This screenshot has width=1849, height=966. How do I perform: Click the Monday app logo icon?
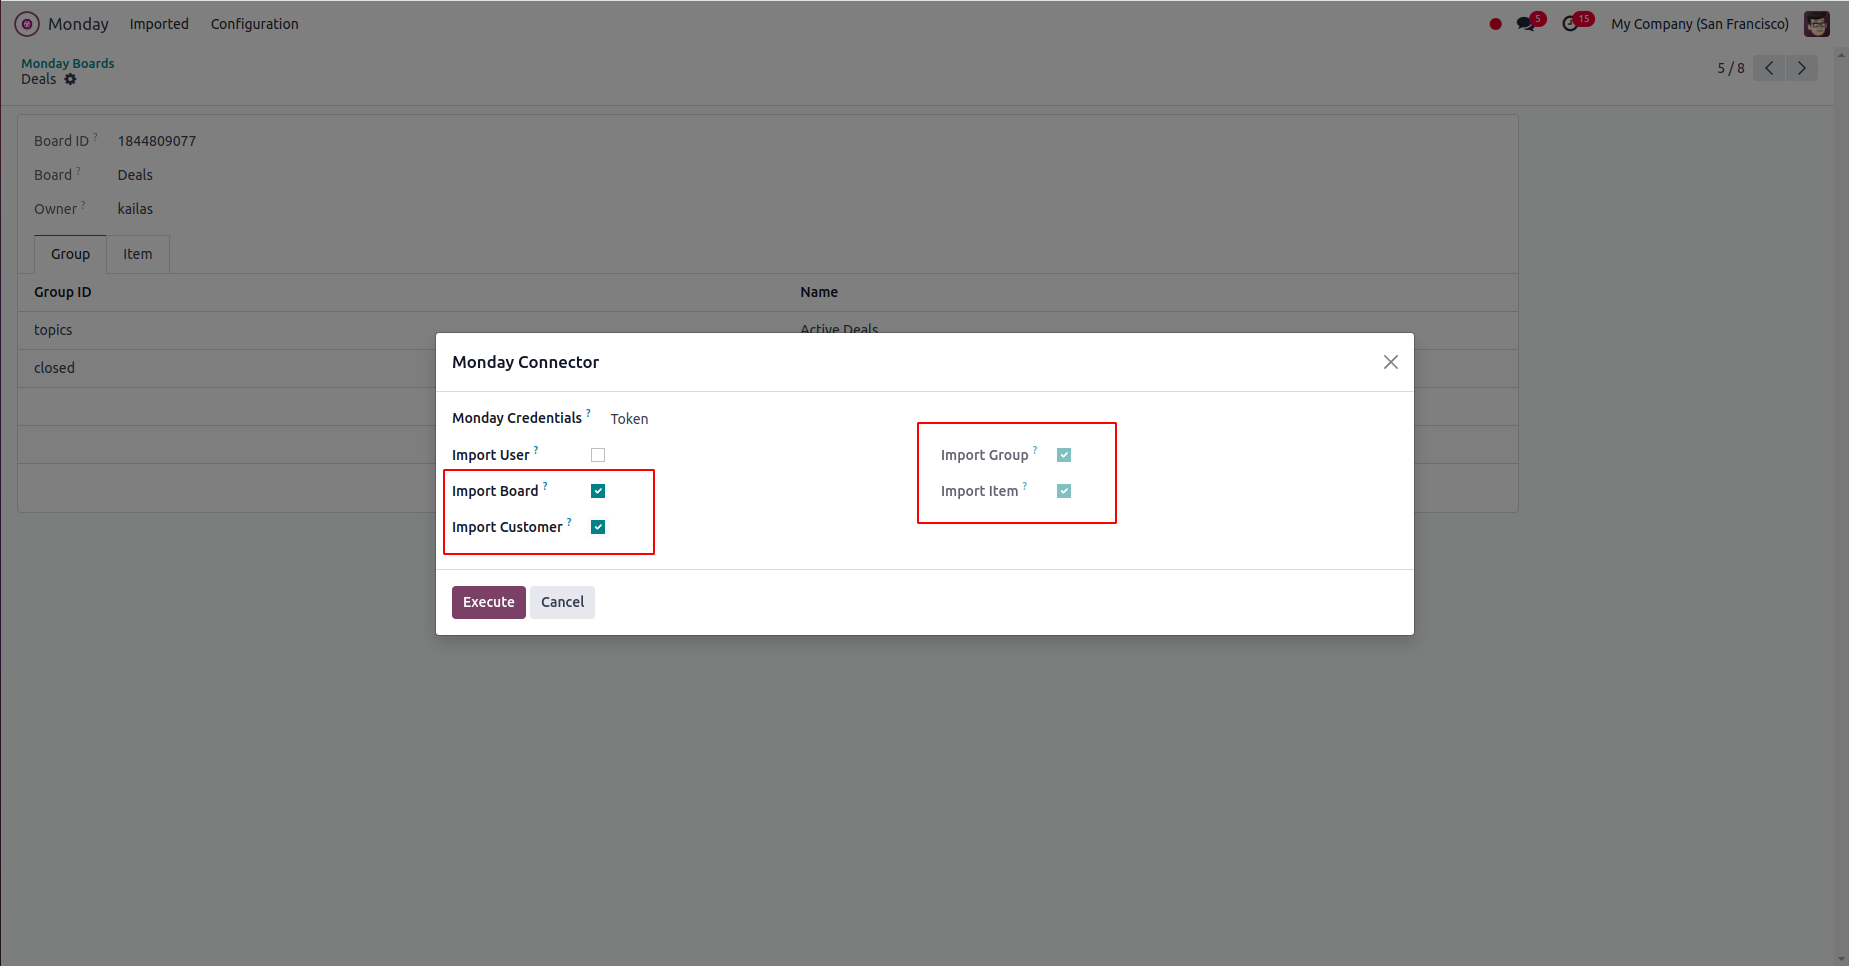tap(27, 24)
